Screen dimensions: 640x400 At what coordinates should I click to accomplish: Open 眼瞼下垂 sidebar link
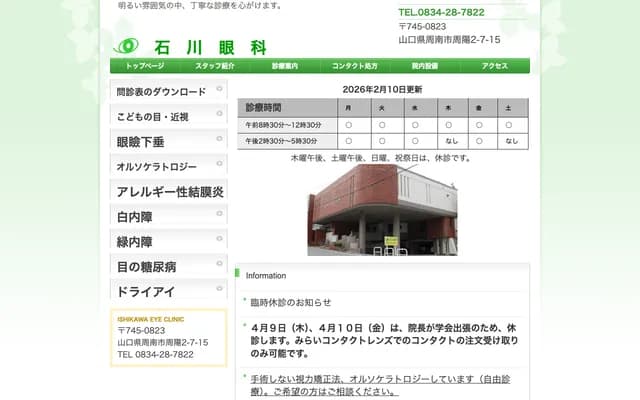(169, 141)
